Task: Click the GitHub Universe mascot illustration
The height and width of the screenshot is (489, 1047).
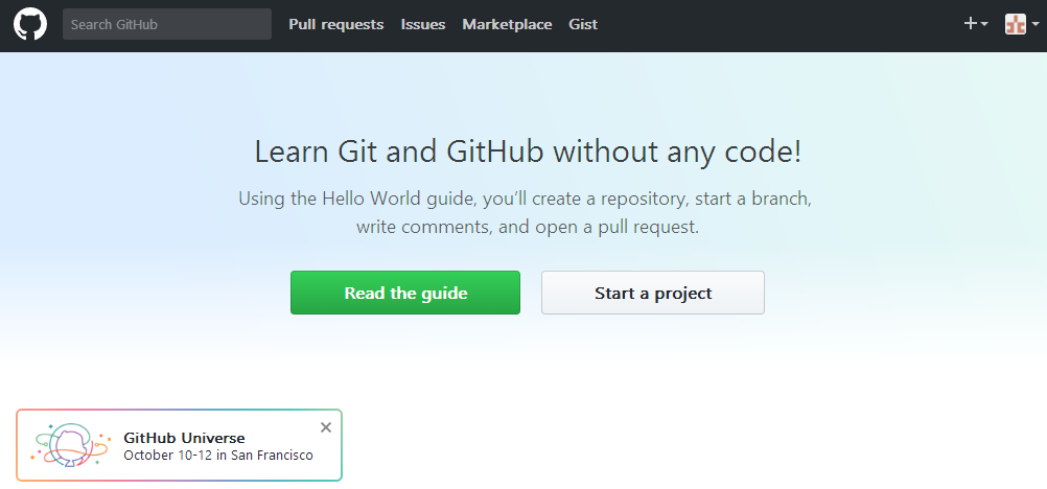Action: pos(70,445)
